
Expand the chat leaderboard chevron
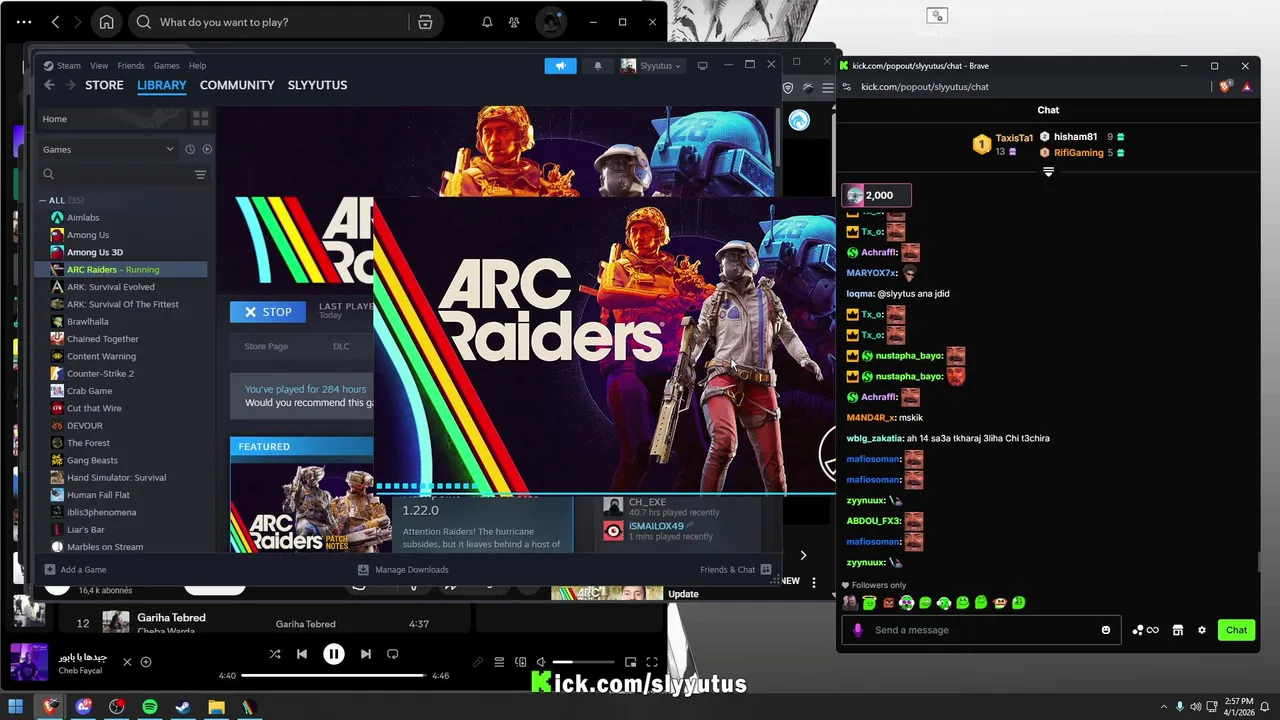pos(1048,172)
